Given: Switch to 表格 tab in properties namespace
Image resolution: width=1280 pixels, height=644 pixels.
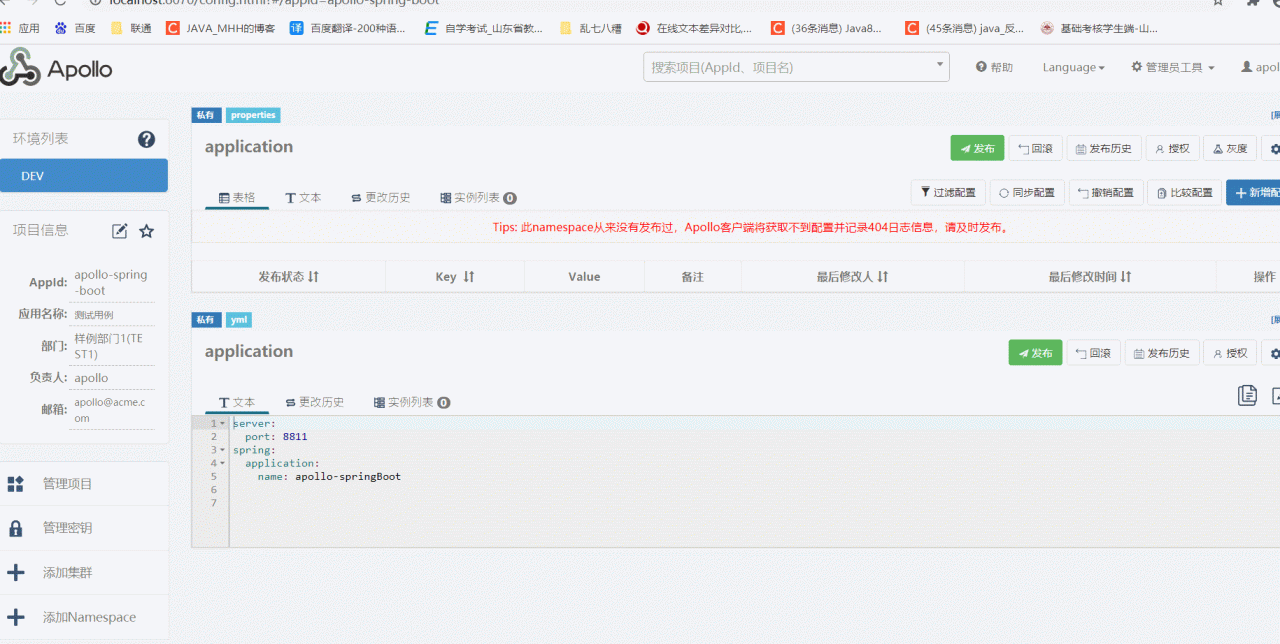Looking at the screenshot, I should pyautogui.click(x=237, y=198).
